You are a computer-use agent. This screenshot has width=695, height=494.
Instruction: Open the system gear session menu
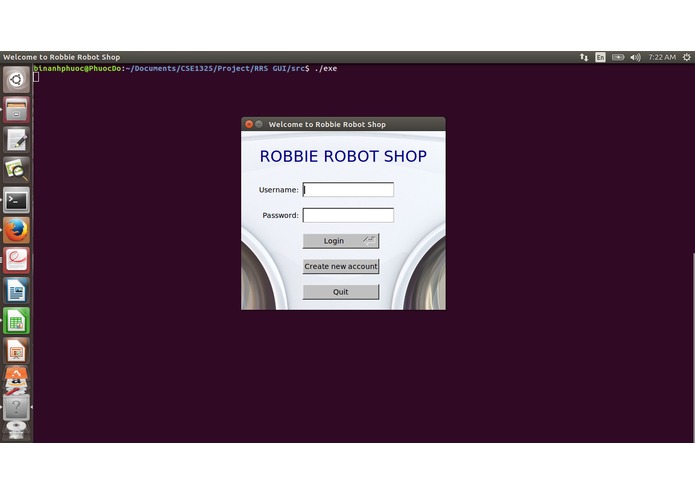coord(687,57)
